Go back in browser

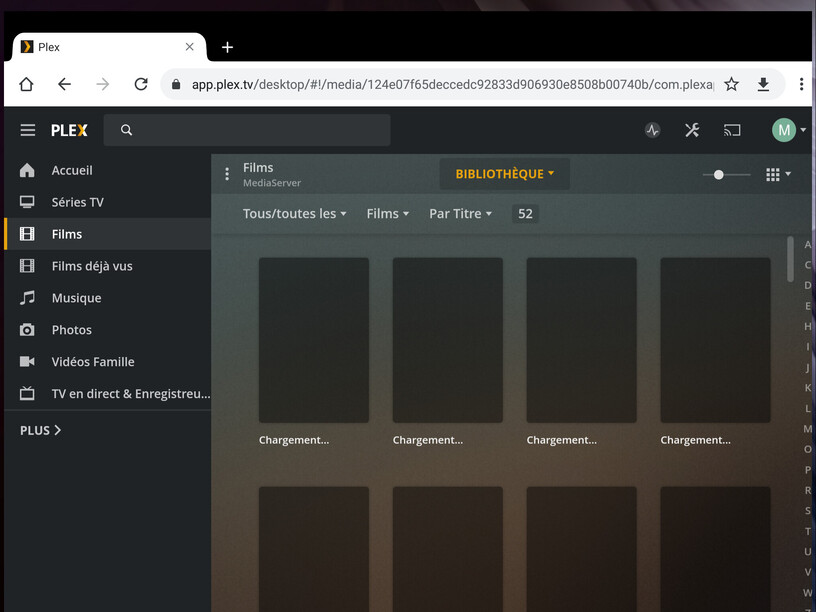click(x=65, y=84)
